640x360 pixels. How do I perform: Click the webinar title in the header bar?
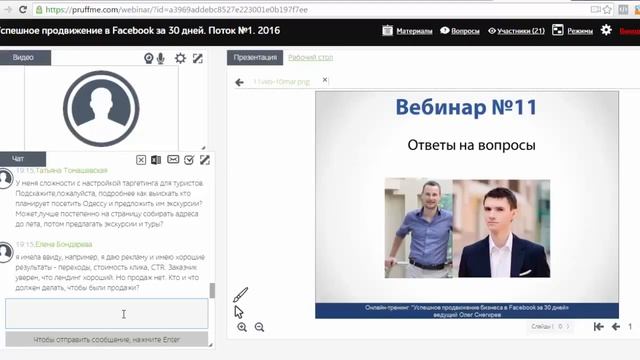[x=140, y=31]
